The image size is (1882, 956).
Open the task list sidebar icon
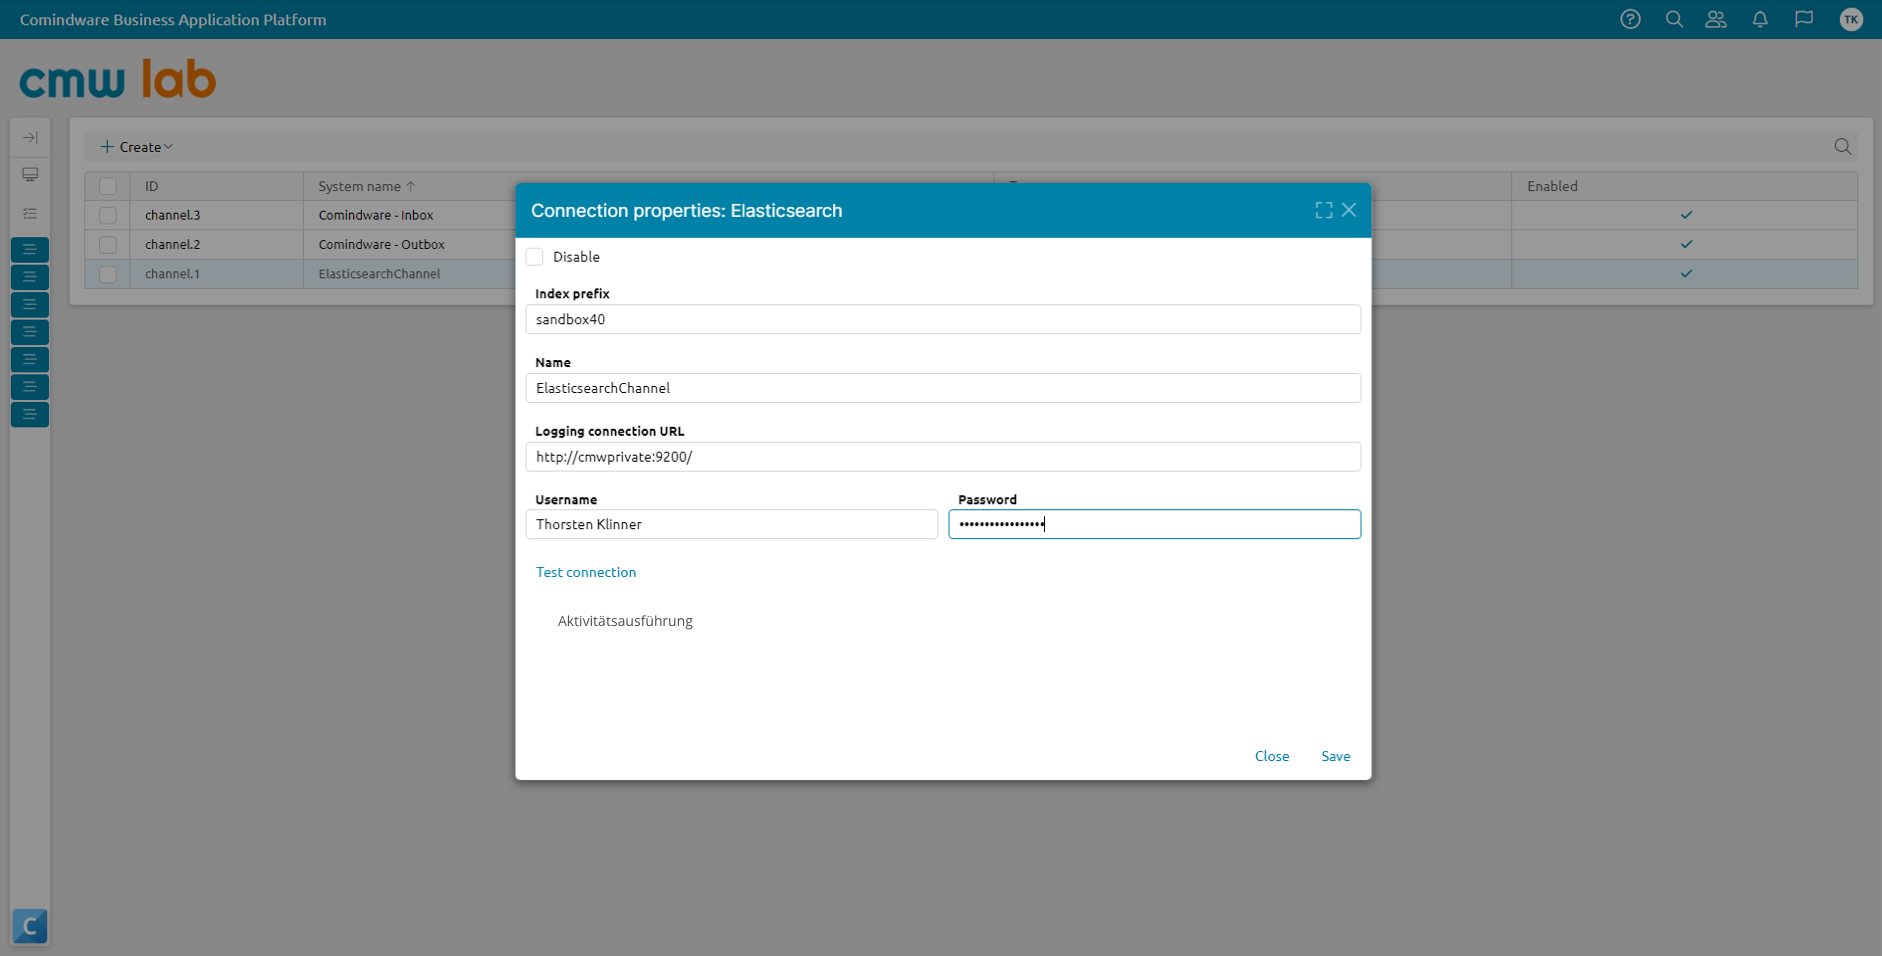(x=30, y=213)
